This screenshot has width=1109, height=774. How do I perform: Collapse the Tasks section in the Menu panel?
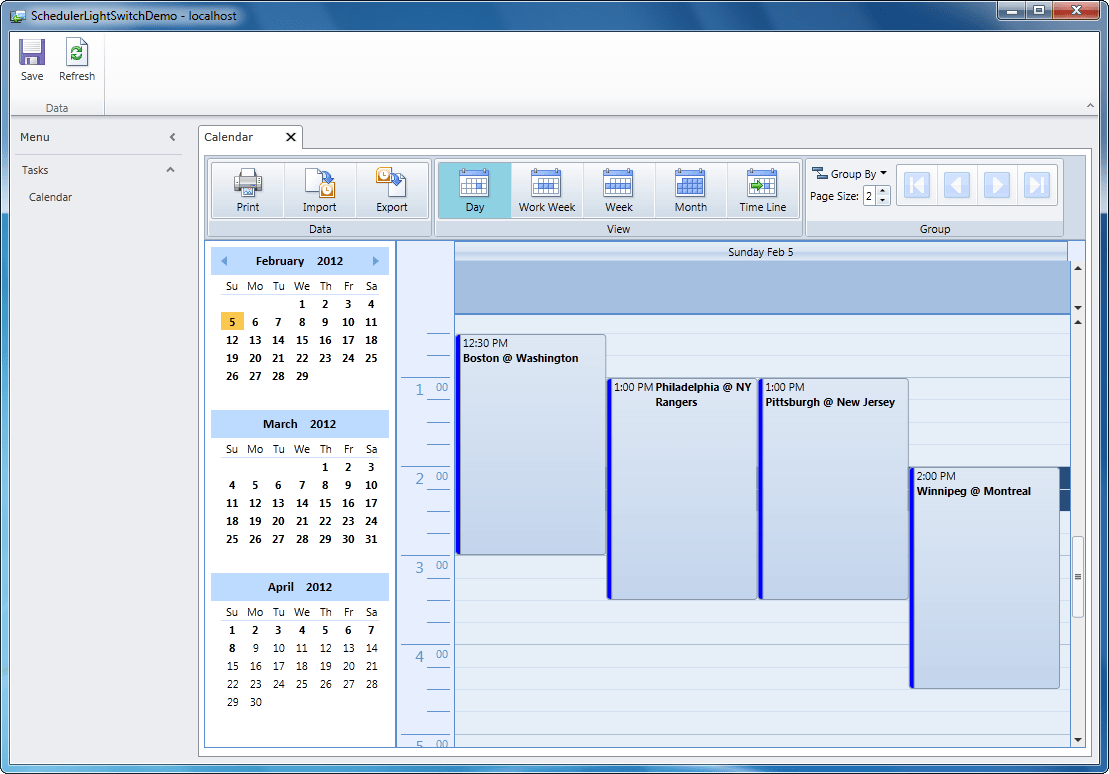[169, 170]
